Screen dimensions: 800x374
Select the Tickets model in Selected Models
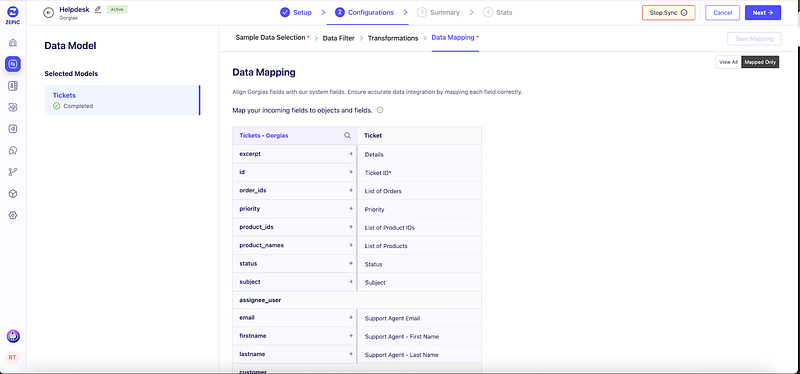coord(122,100)
